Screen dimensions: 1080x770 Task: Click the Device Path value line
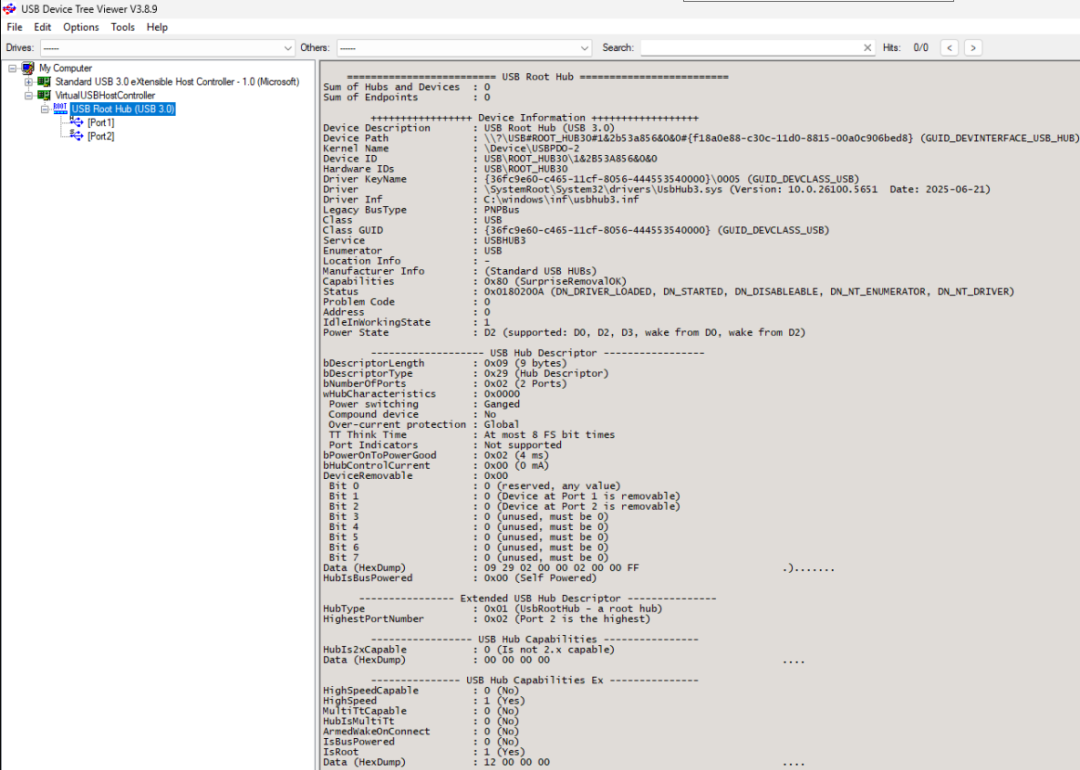click(x=701, y=138)
